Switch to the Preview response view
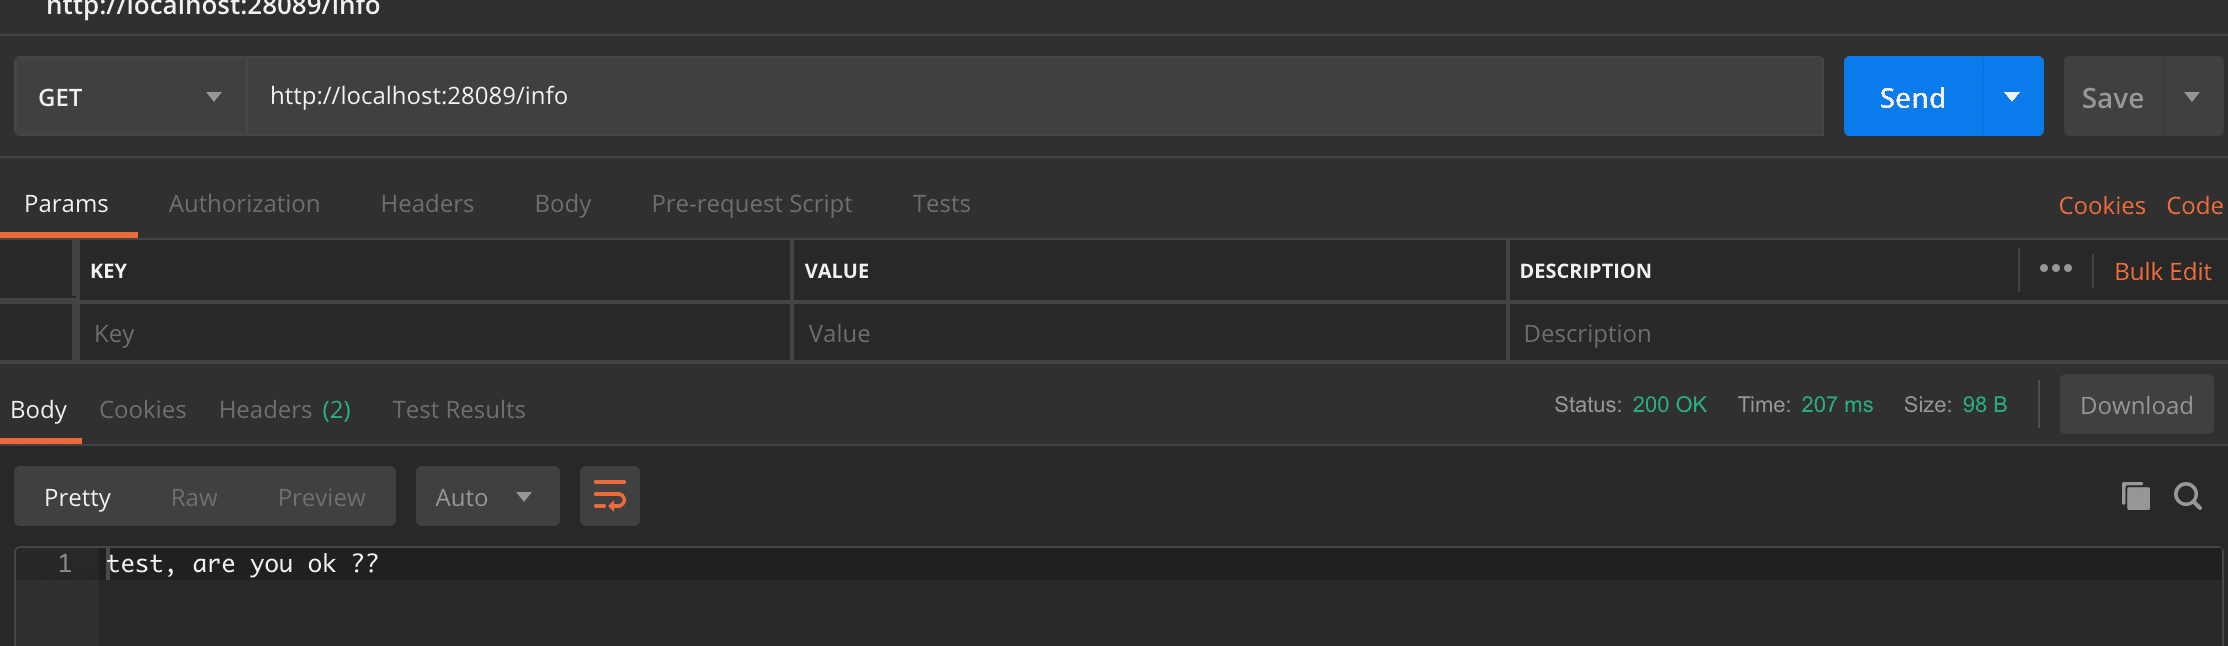Image resolution: width=2228 pixels, height=646 pixels. 321,497
